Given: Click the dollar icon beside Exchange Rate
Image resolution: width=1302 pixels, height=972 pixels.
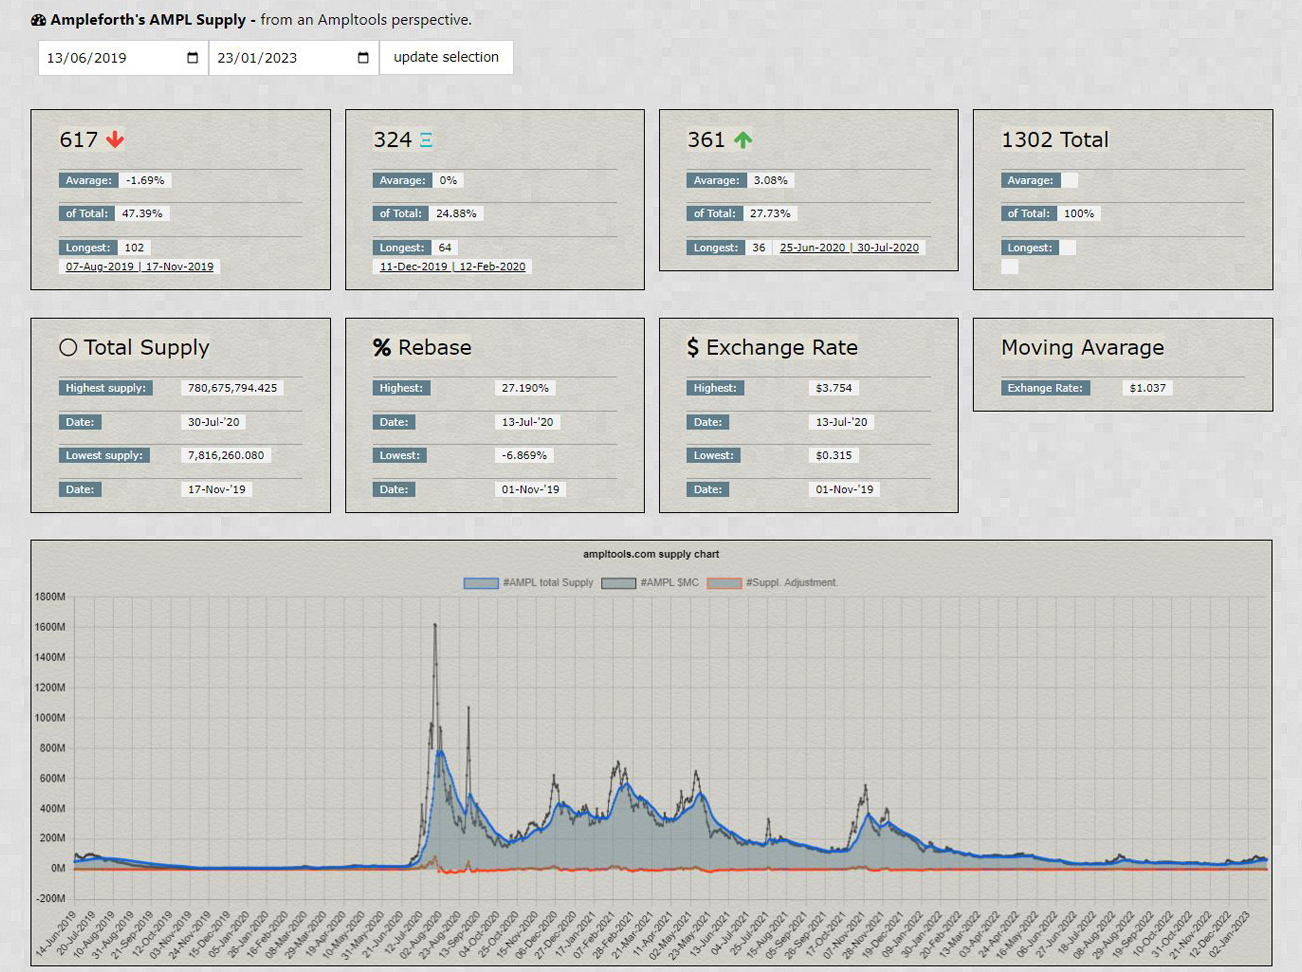Looking at the screenshot, I should pos(693,347).
